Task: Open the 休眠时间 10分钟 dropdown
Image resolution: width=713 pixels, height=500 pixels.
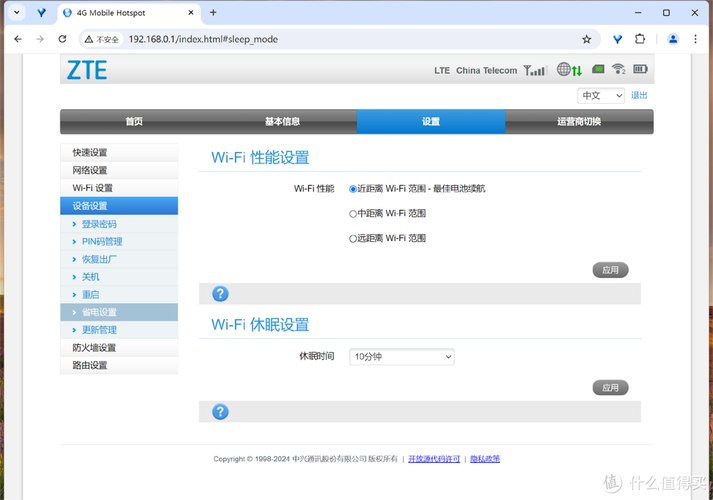Action: point(402,357)
